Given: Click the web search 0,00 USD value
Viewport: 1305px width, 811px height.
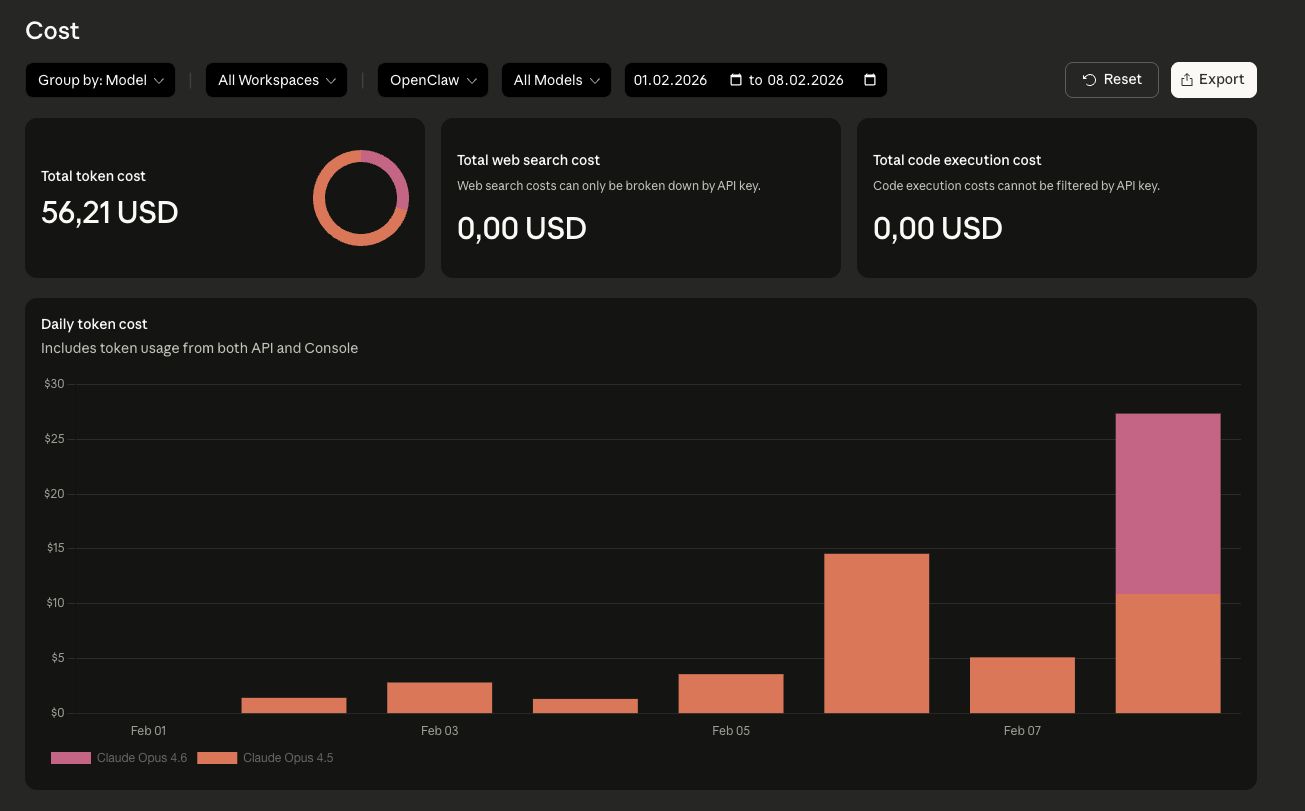Looking at the screenshot, I should click(x=522, y=228).
